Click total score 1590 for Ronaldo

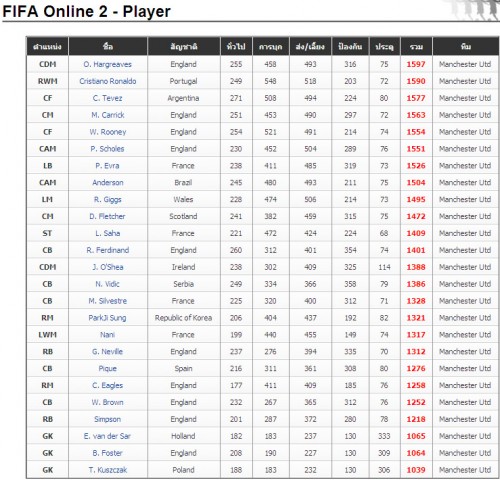pos(416,81)
